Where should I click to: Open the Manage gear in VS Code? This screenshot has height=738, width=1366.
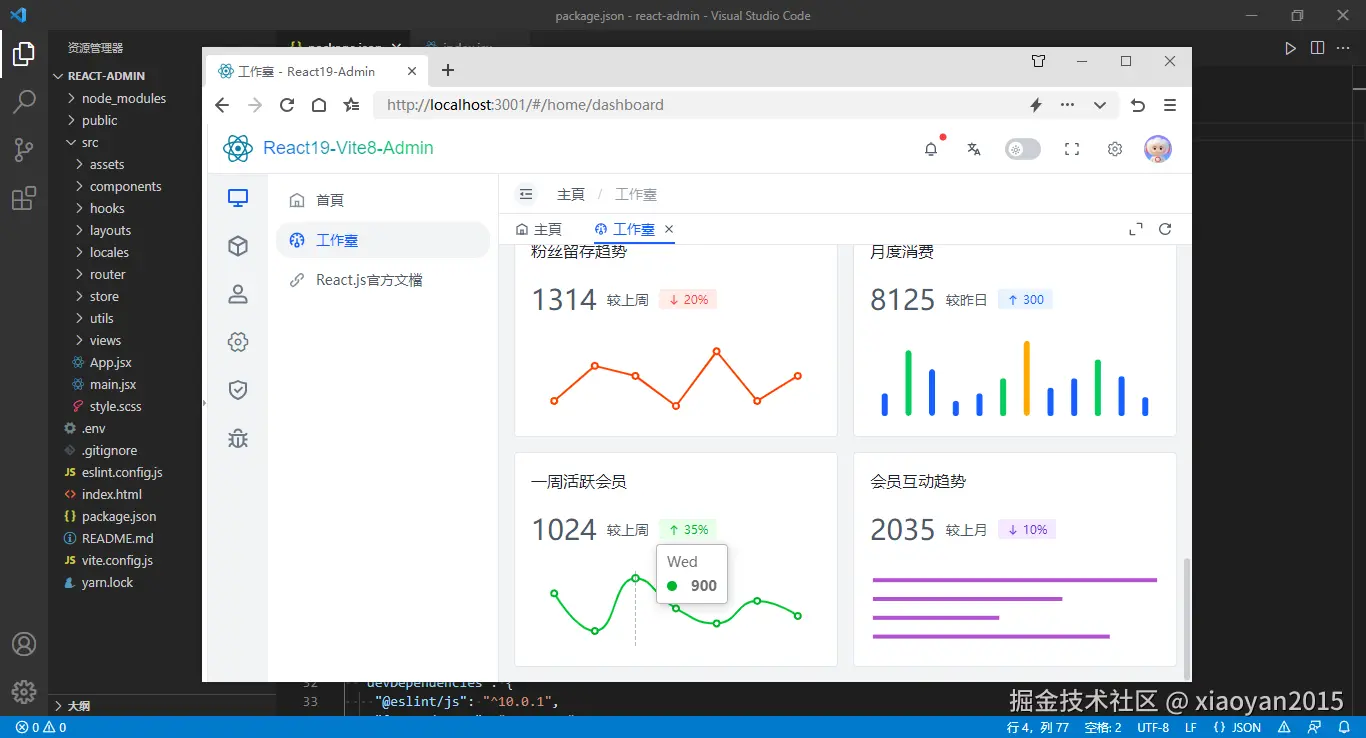[x=24, y=691]
